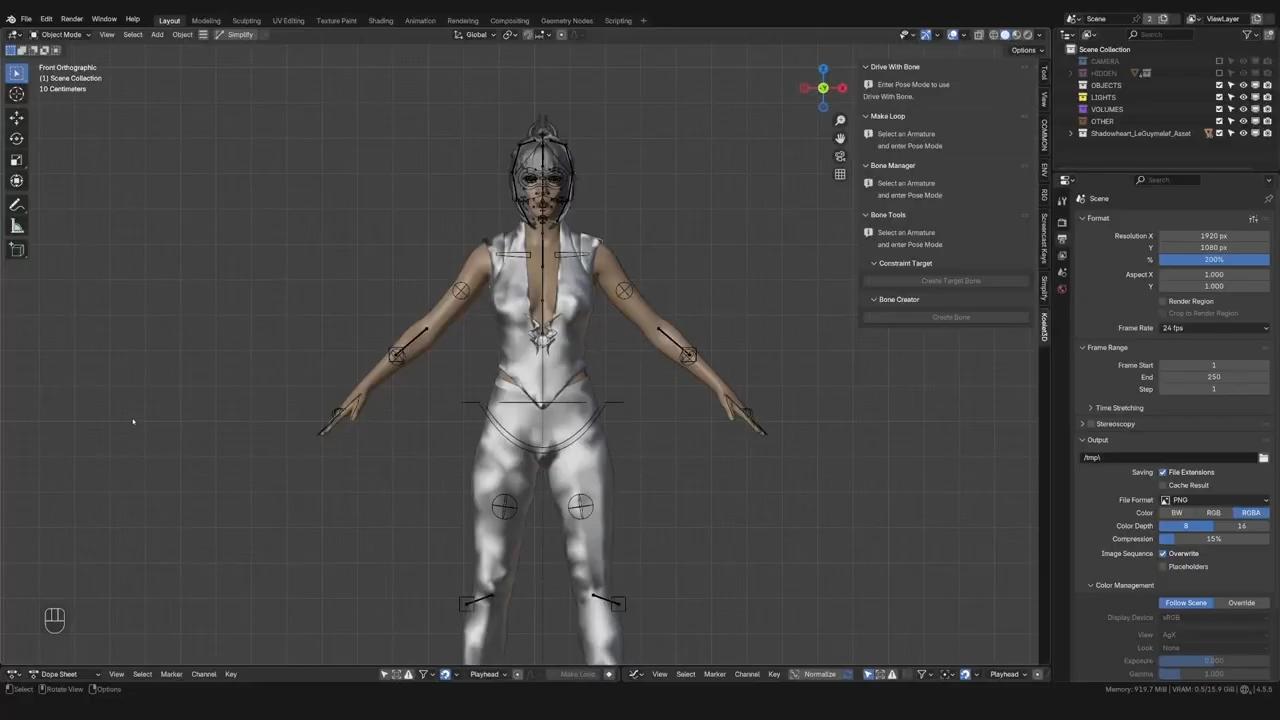Activate the Rotate tool

(x=17, y=139)
